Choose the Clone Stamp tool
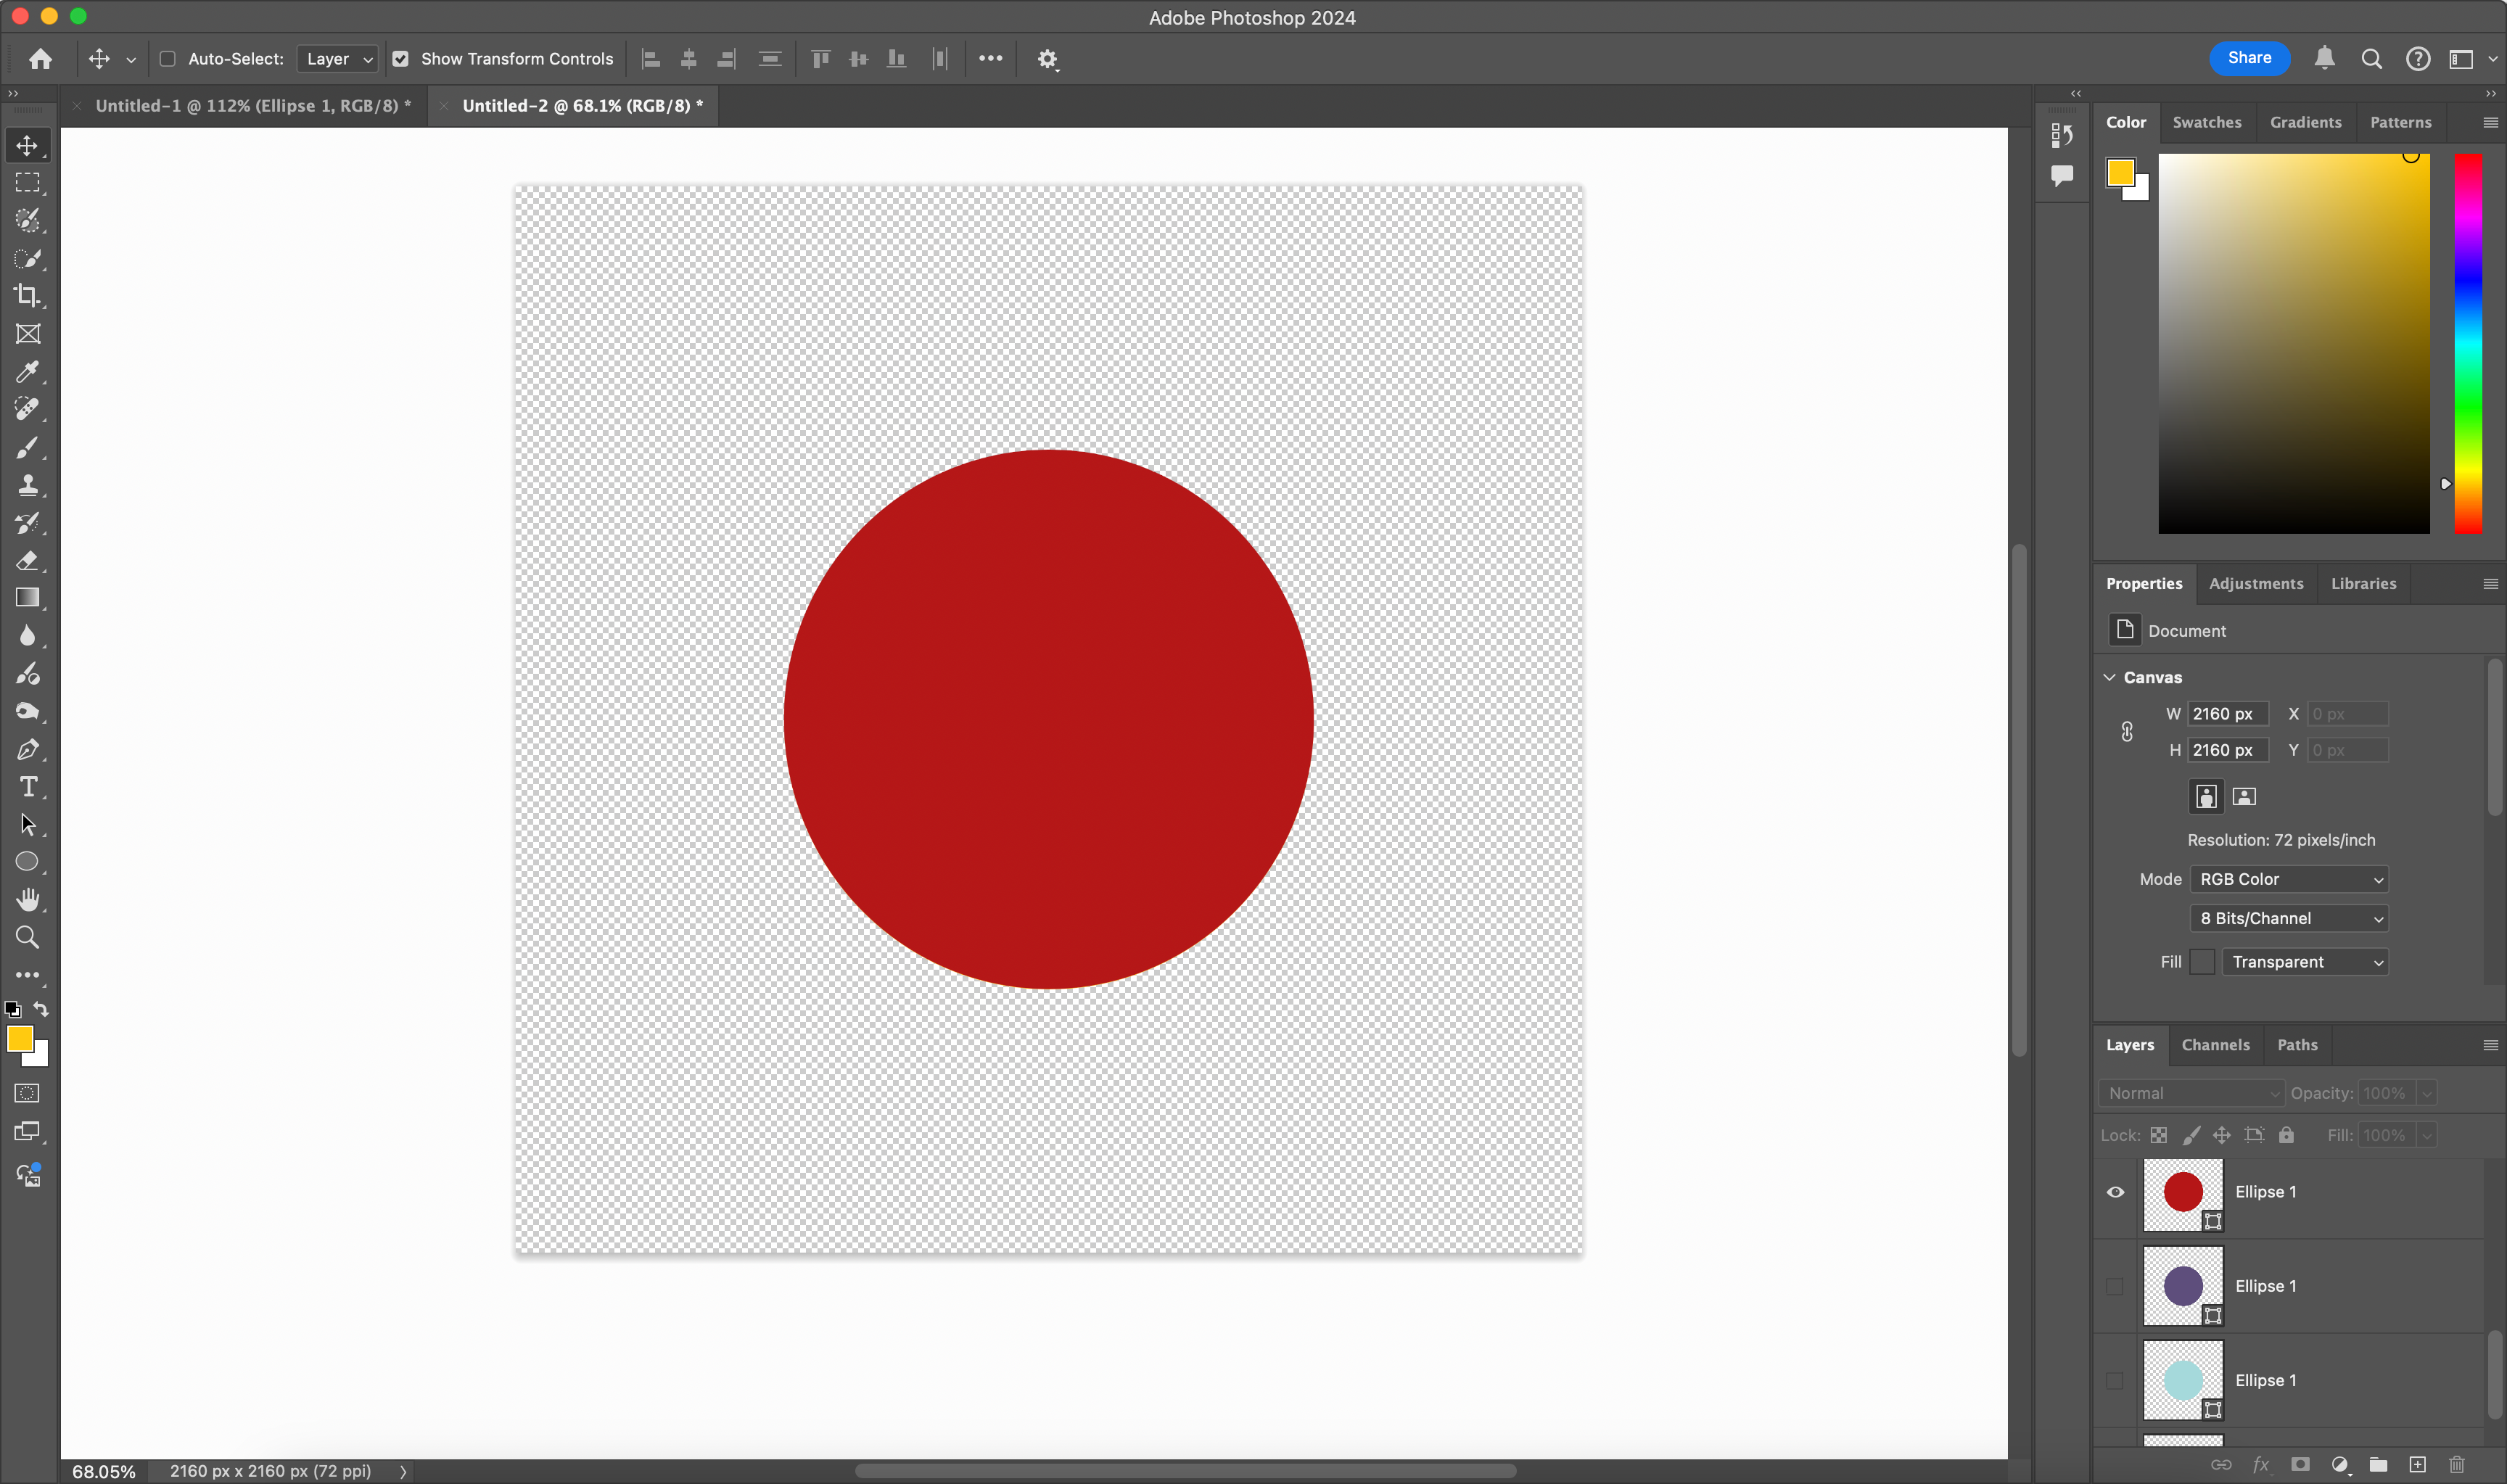Image resolution: width=2507 pixels, height=1484 pixels. click(27, 485)
